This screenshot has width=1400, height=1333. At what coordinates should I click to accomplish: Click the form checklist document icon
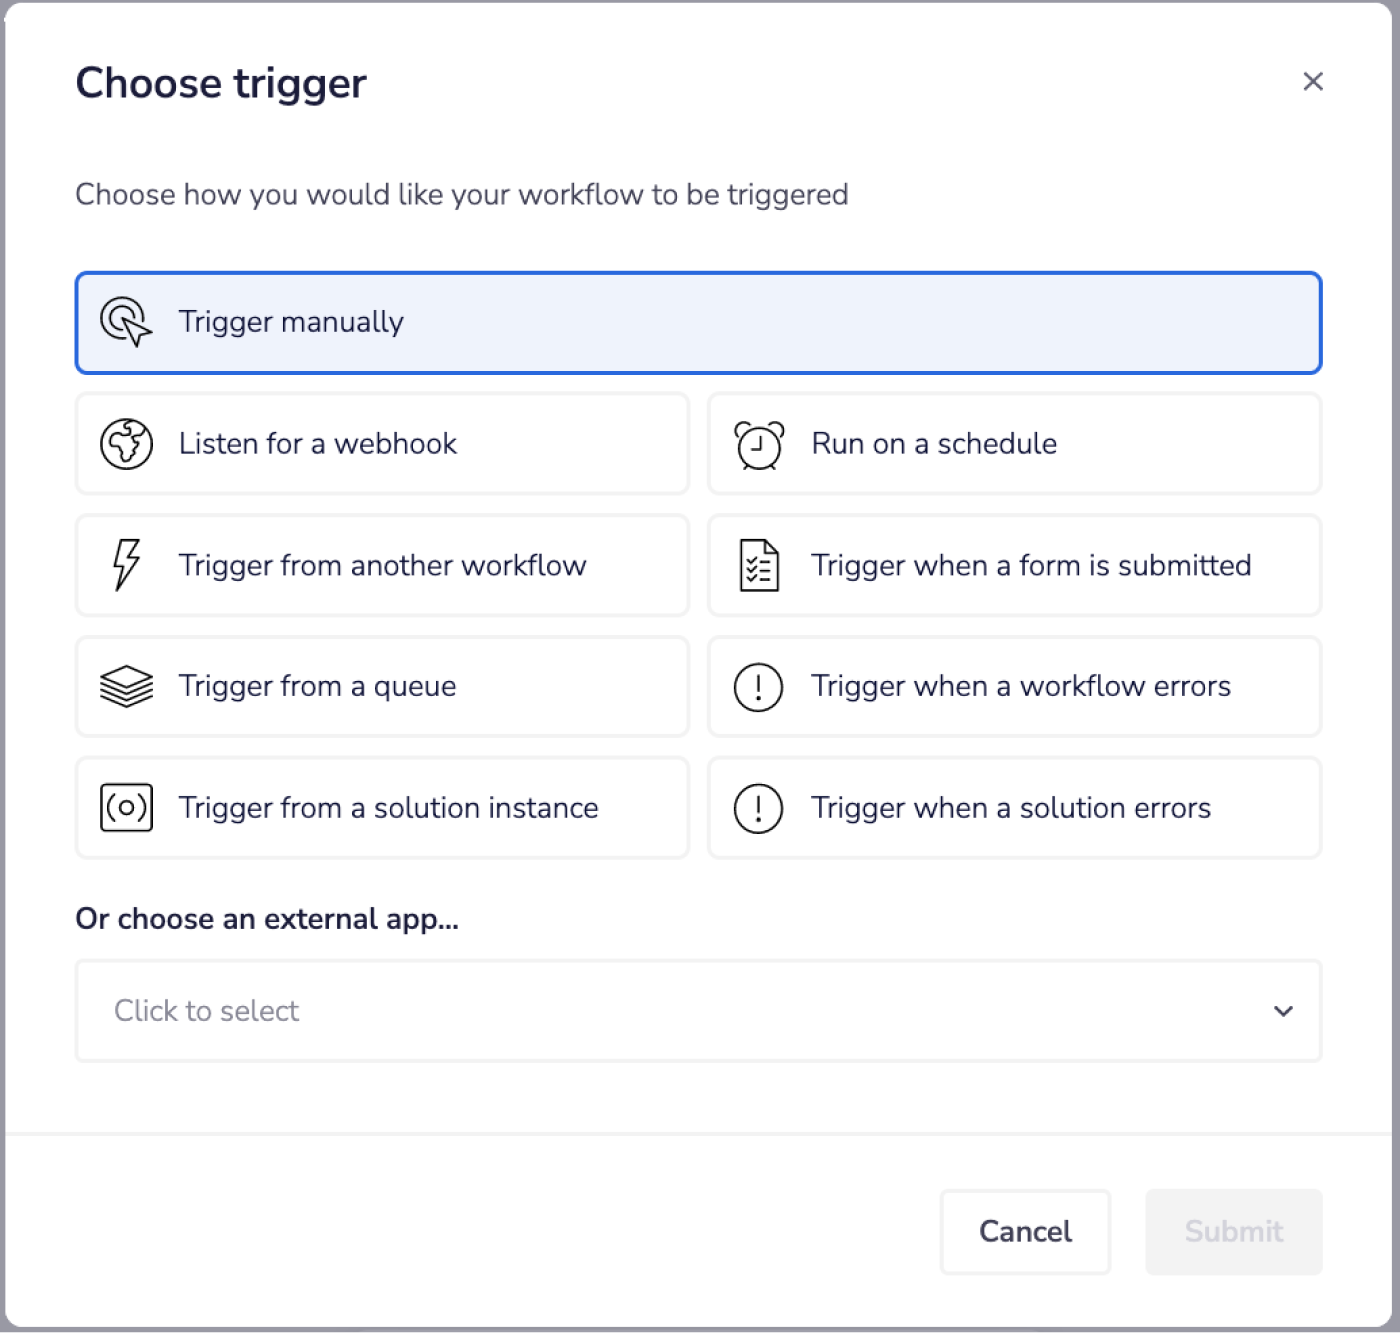pos(759,565)
